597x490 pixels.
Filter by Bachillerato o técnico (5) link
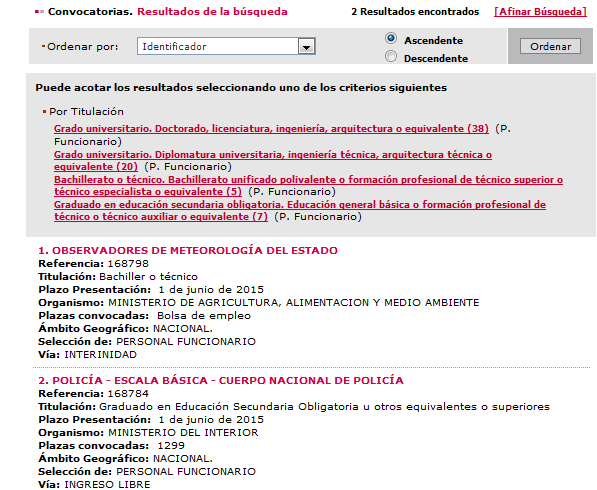[x=308, y=185]
